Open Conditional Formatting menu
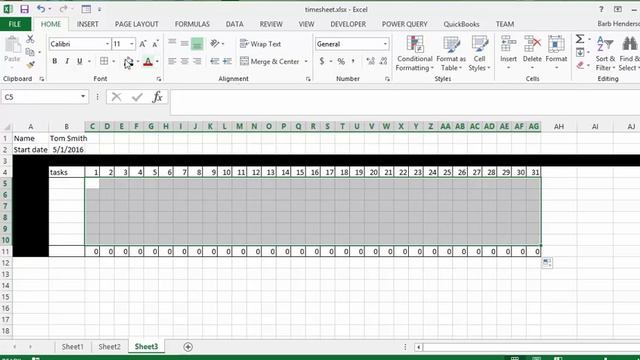This screenshot has height=360, width=640. 415,53
